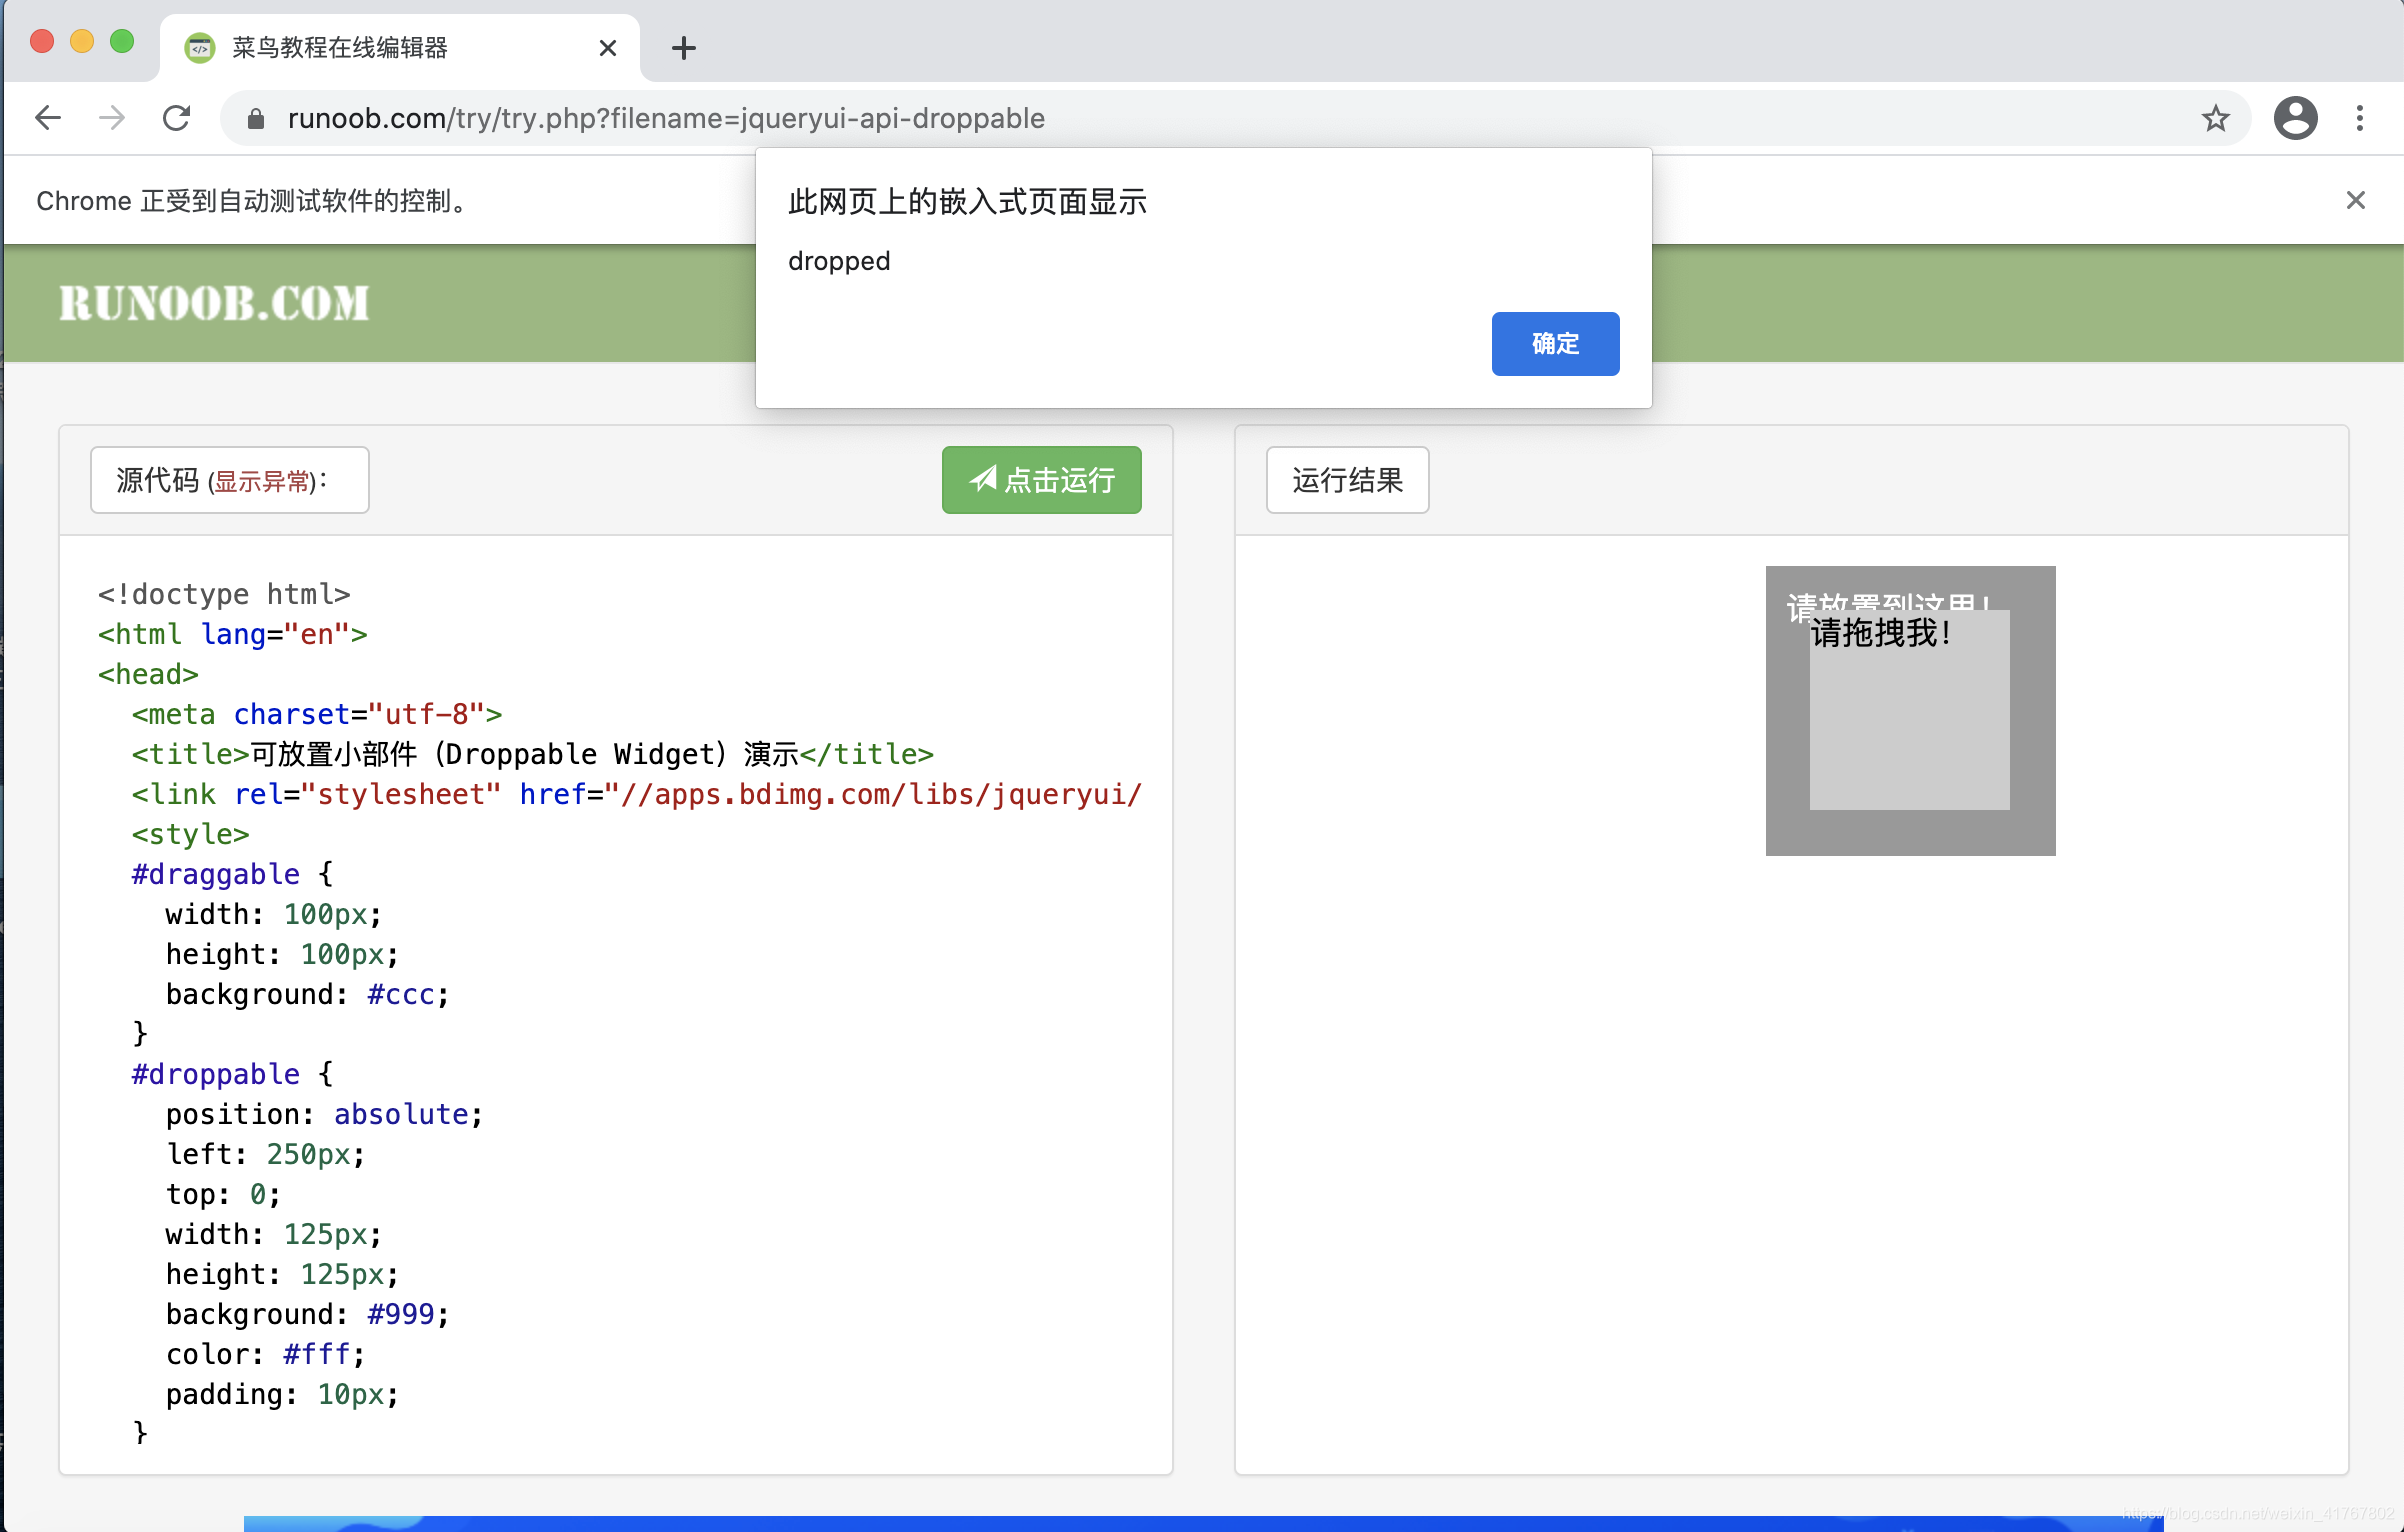Open the Chrome three-dot menu

(2359, 117)
